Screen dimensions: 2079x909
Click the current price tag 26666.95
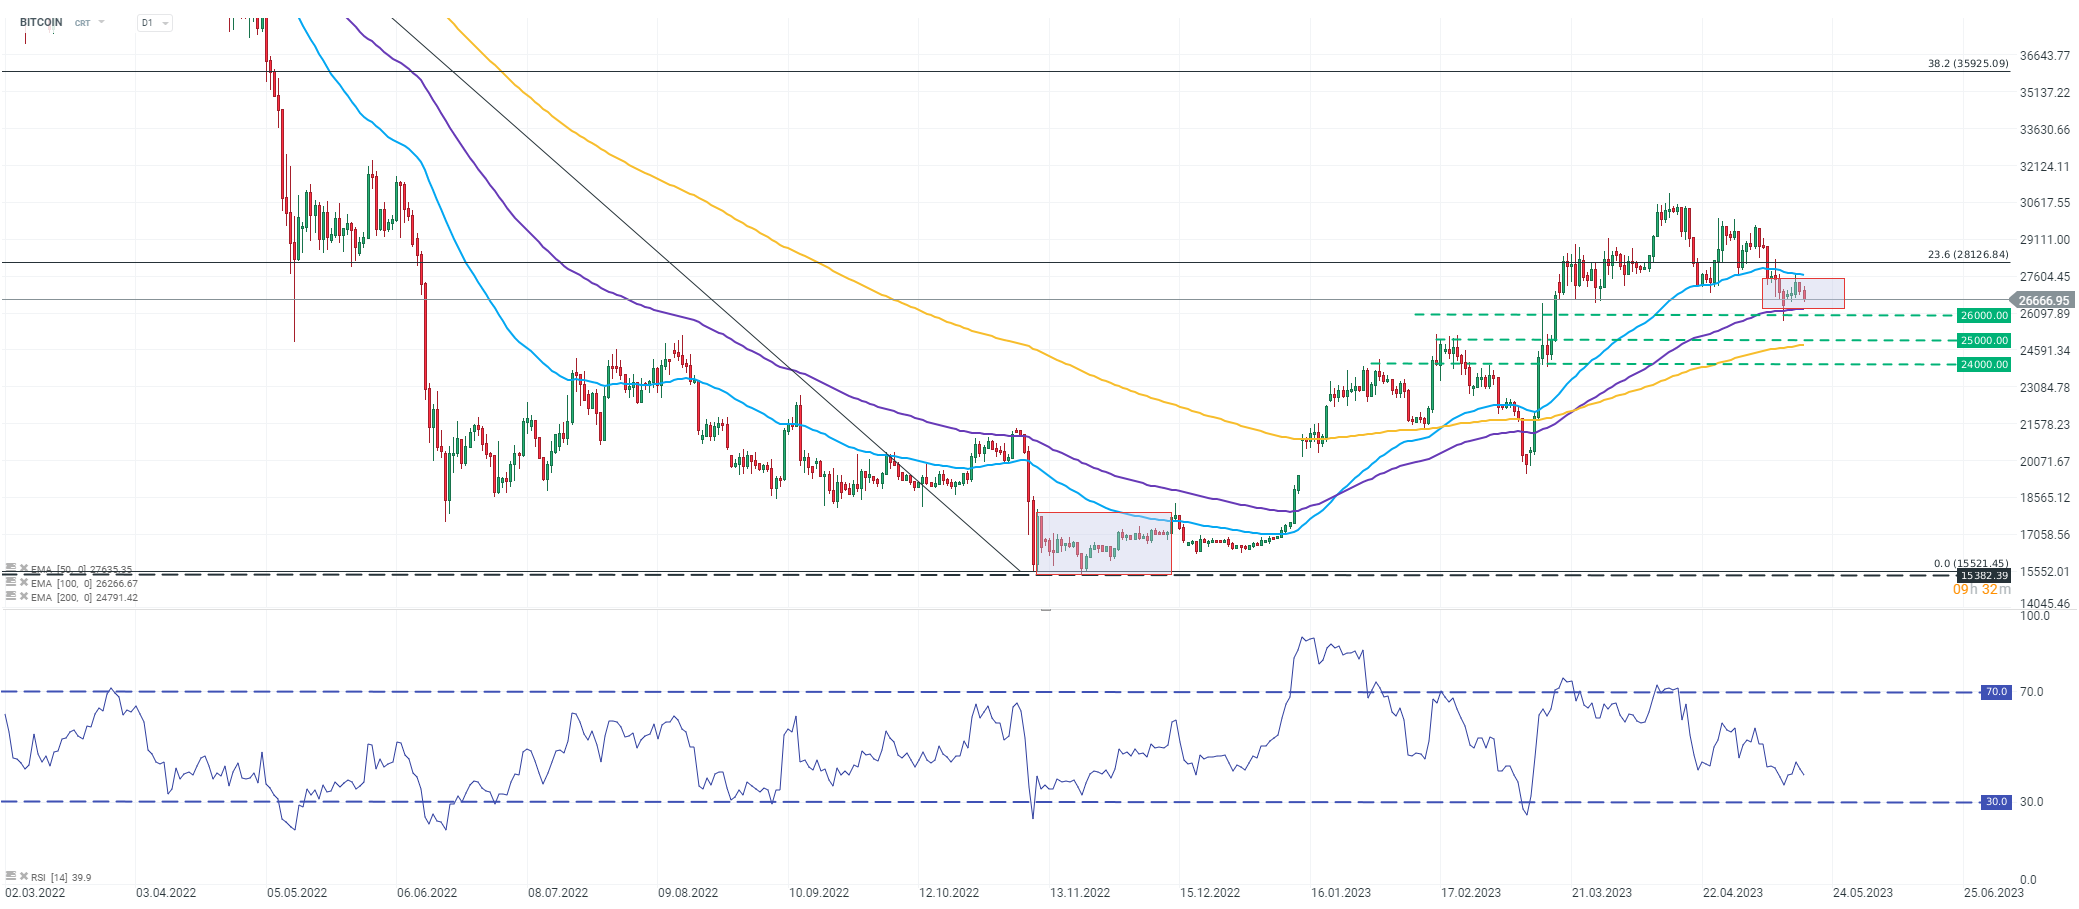[2042, 300]
